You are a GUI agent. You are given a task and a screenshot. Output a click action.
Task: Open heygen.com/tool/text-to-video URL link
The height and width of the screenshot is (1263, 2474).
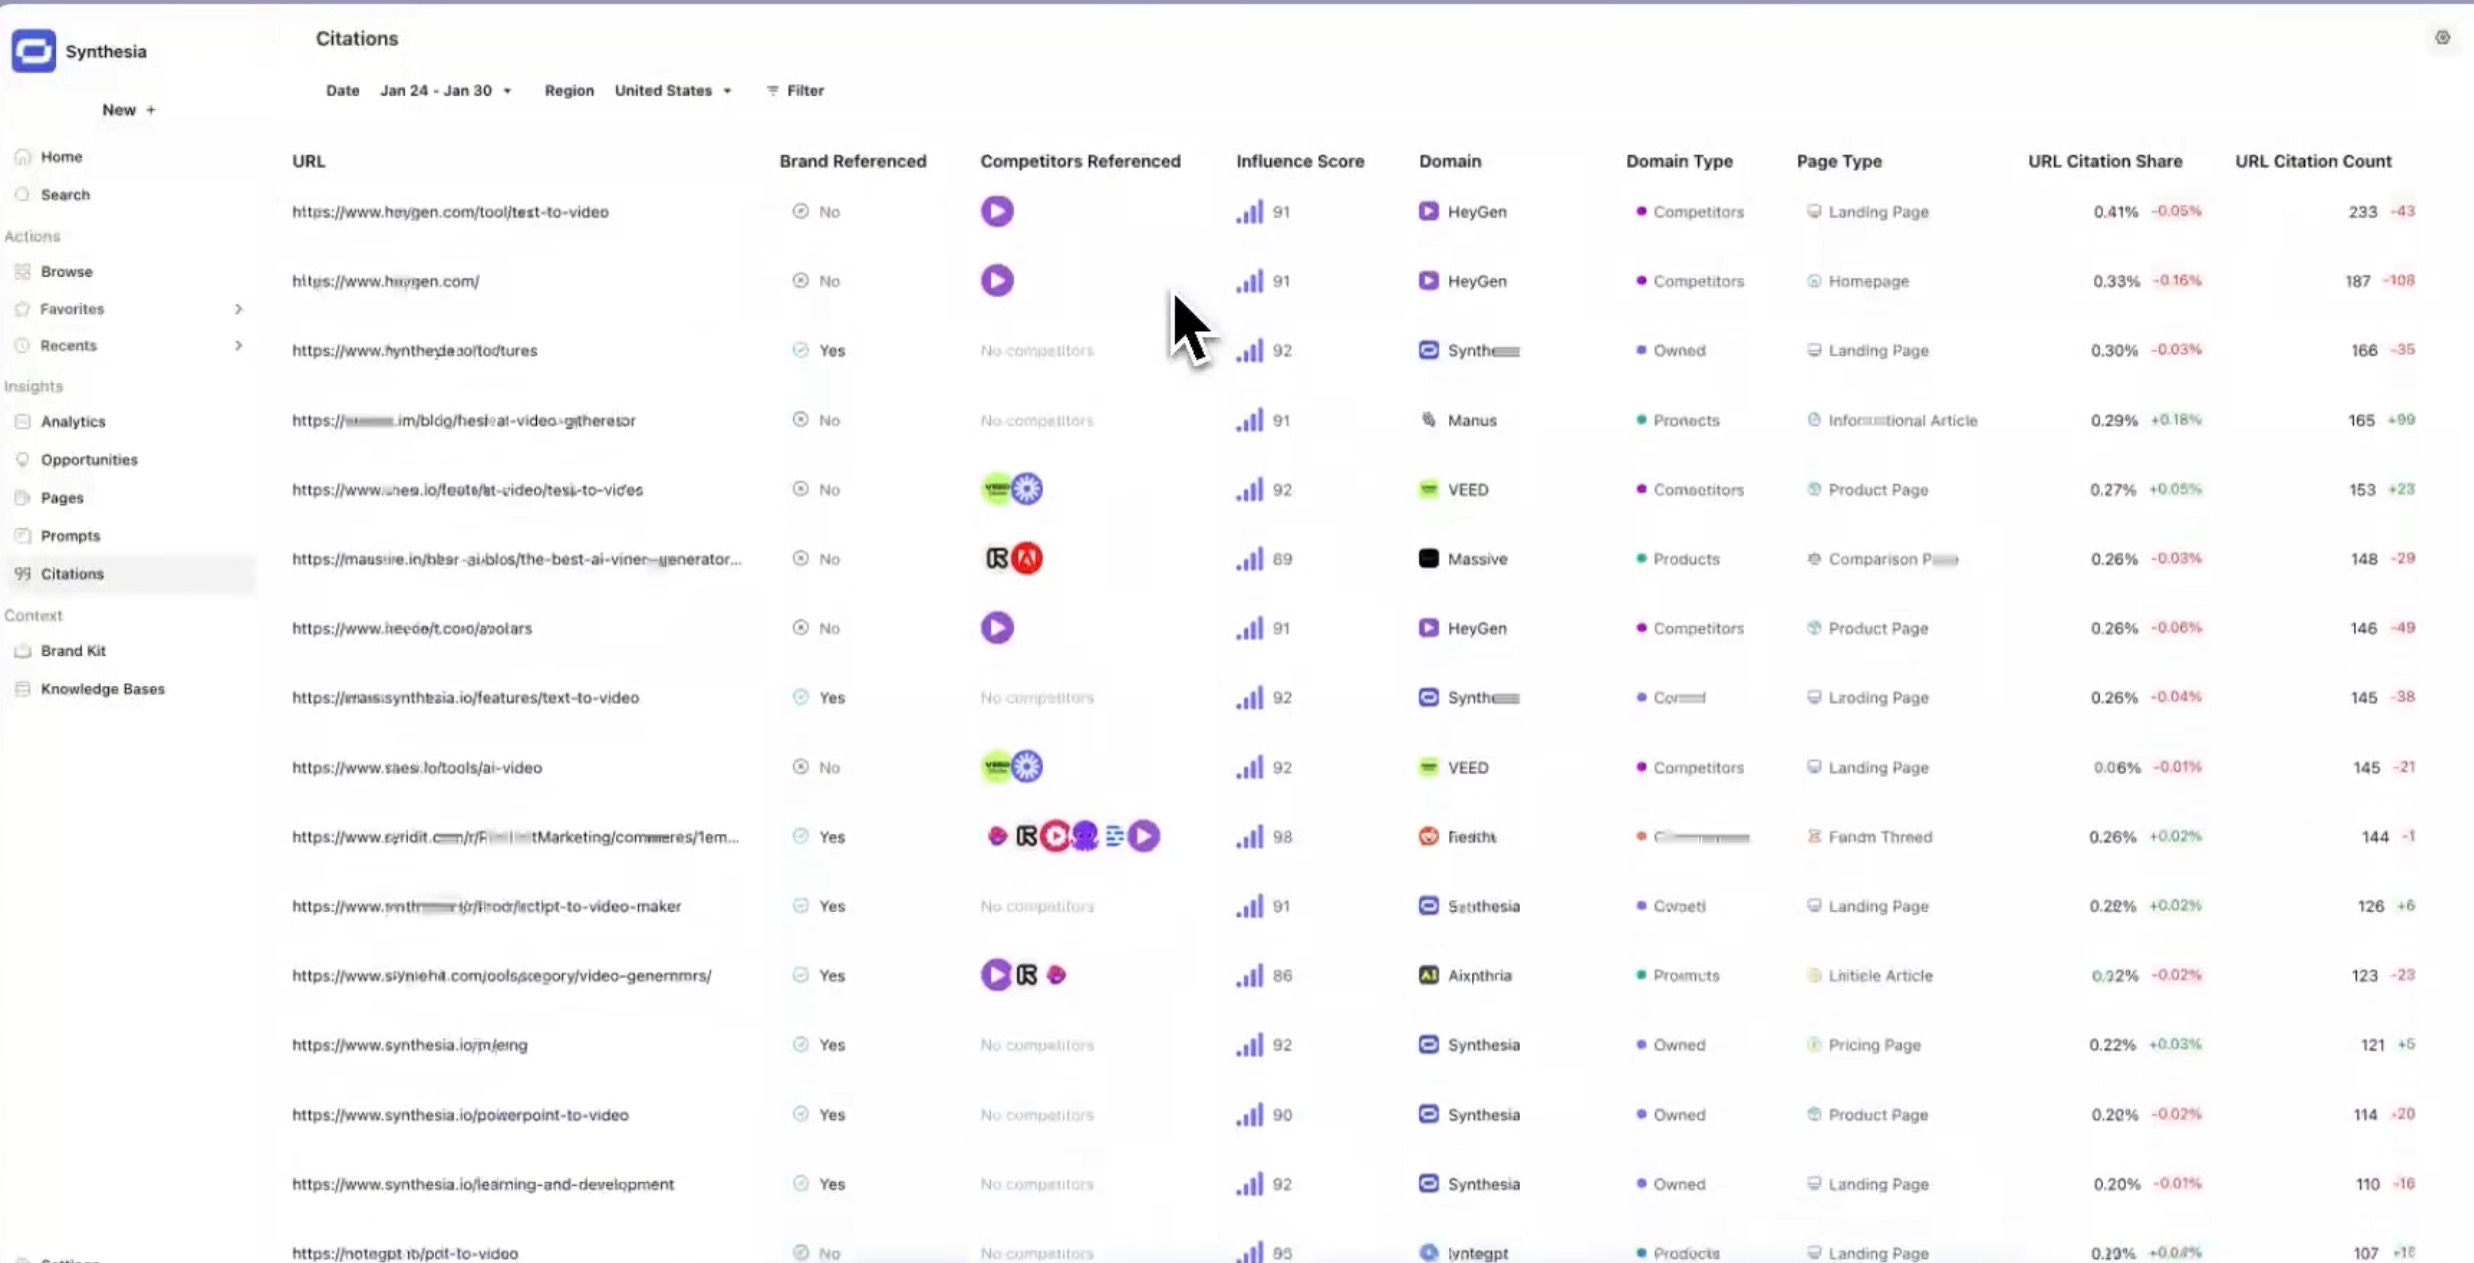point(450,212)
